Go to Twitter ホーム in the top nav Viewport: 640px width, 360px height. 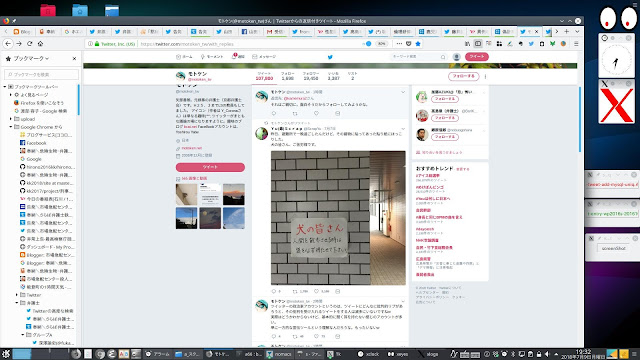[x=184, y=57]
